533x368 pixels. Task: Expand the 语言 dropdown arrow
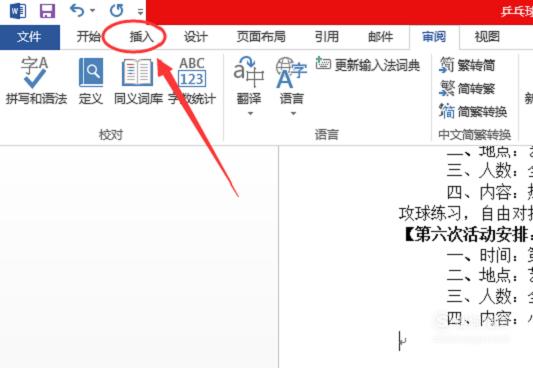pos(293,113)
